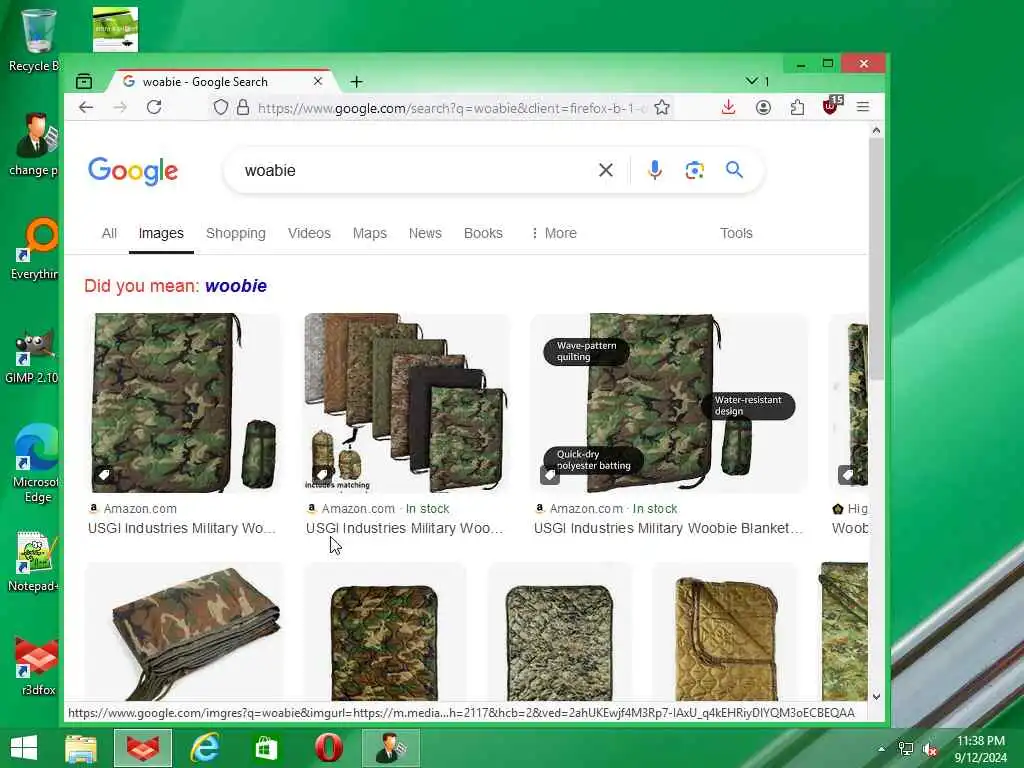This screenshot has height=768, width=1024.
Task: Click the page scrollbar up arrow
Action: click(876, 131)
